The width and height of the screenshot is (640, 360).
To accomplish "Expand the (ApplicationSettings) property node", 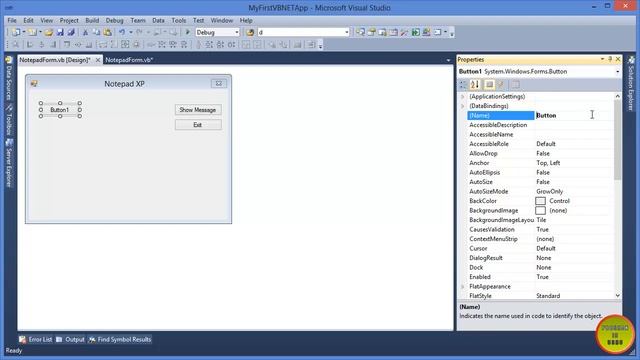I will [x=463, y=97].
